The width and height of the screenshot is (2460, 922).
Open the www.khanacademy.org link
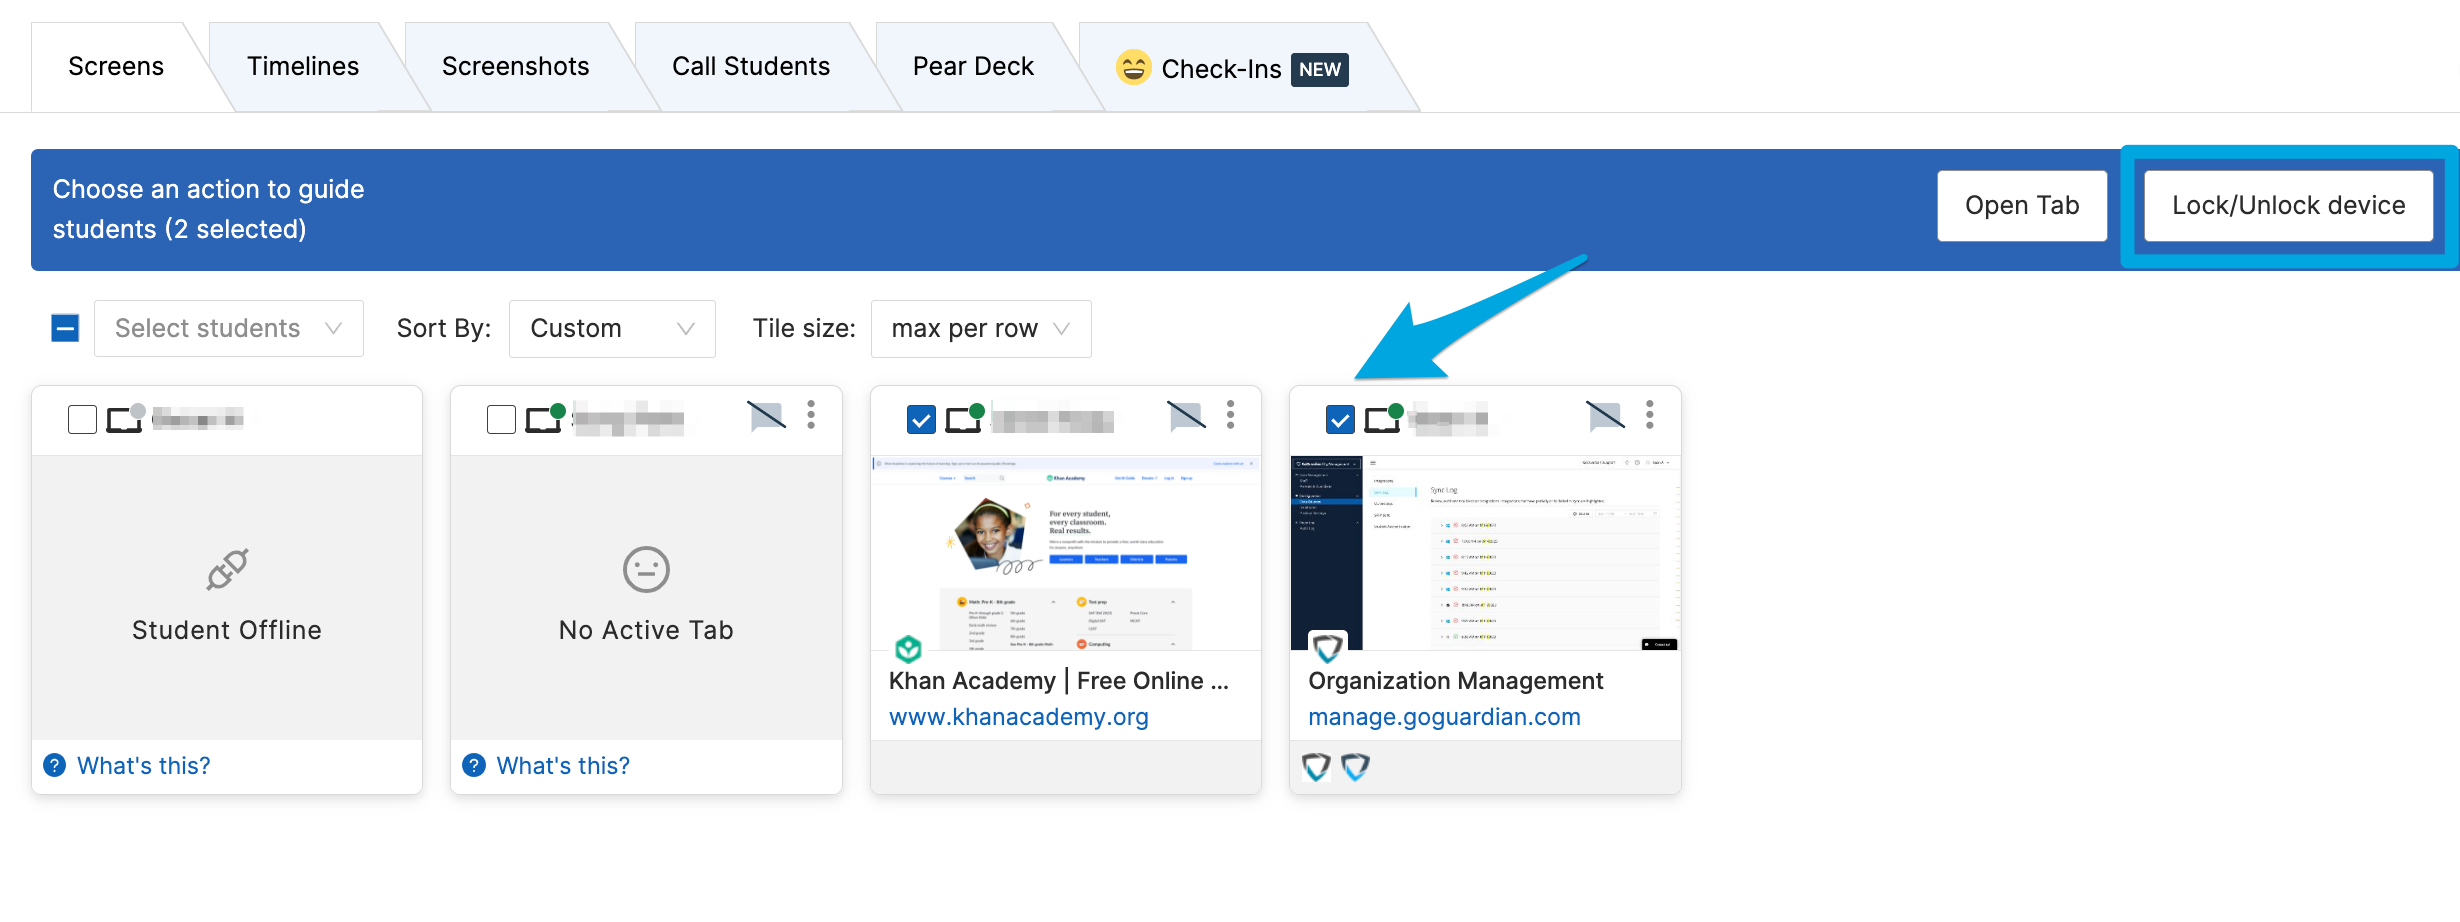[1018, 717]
